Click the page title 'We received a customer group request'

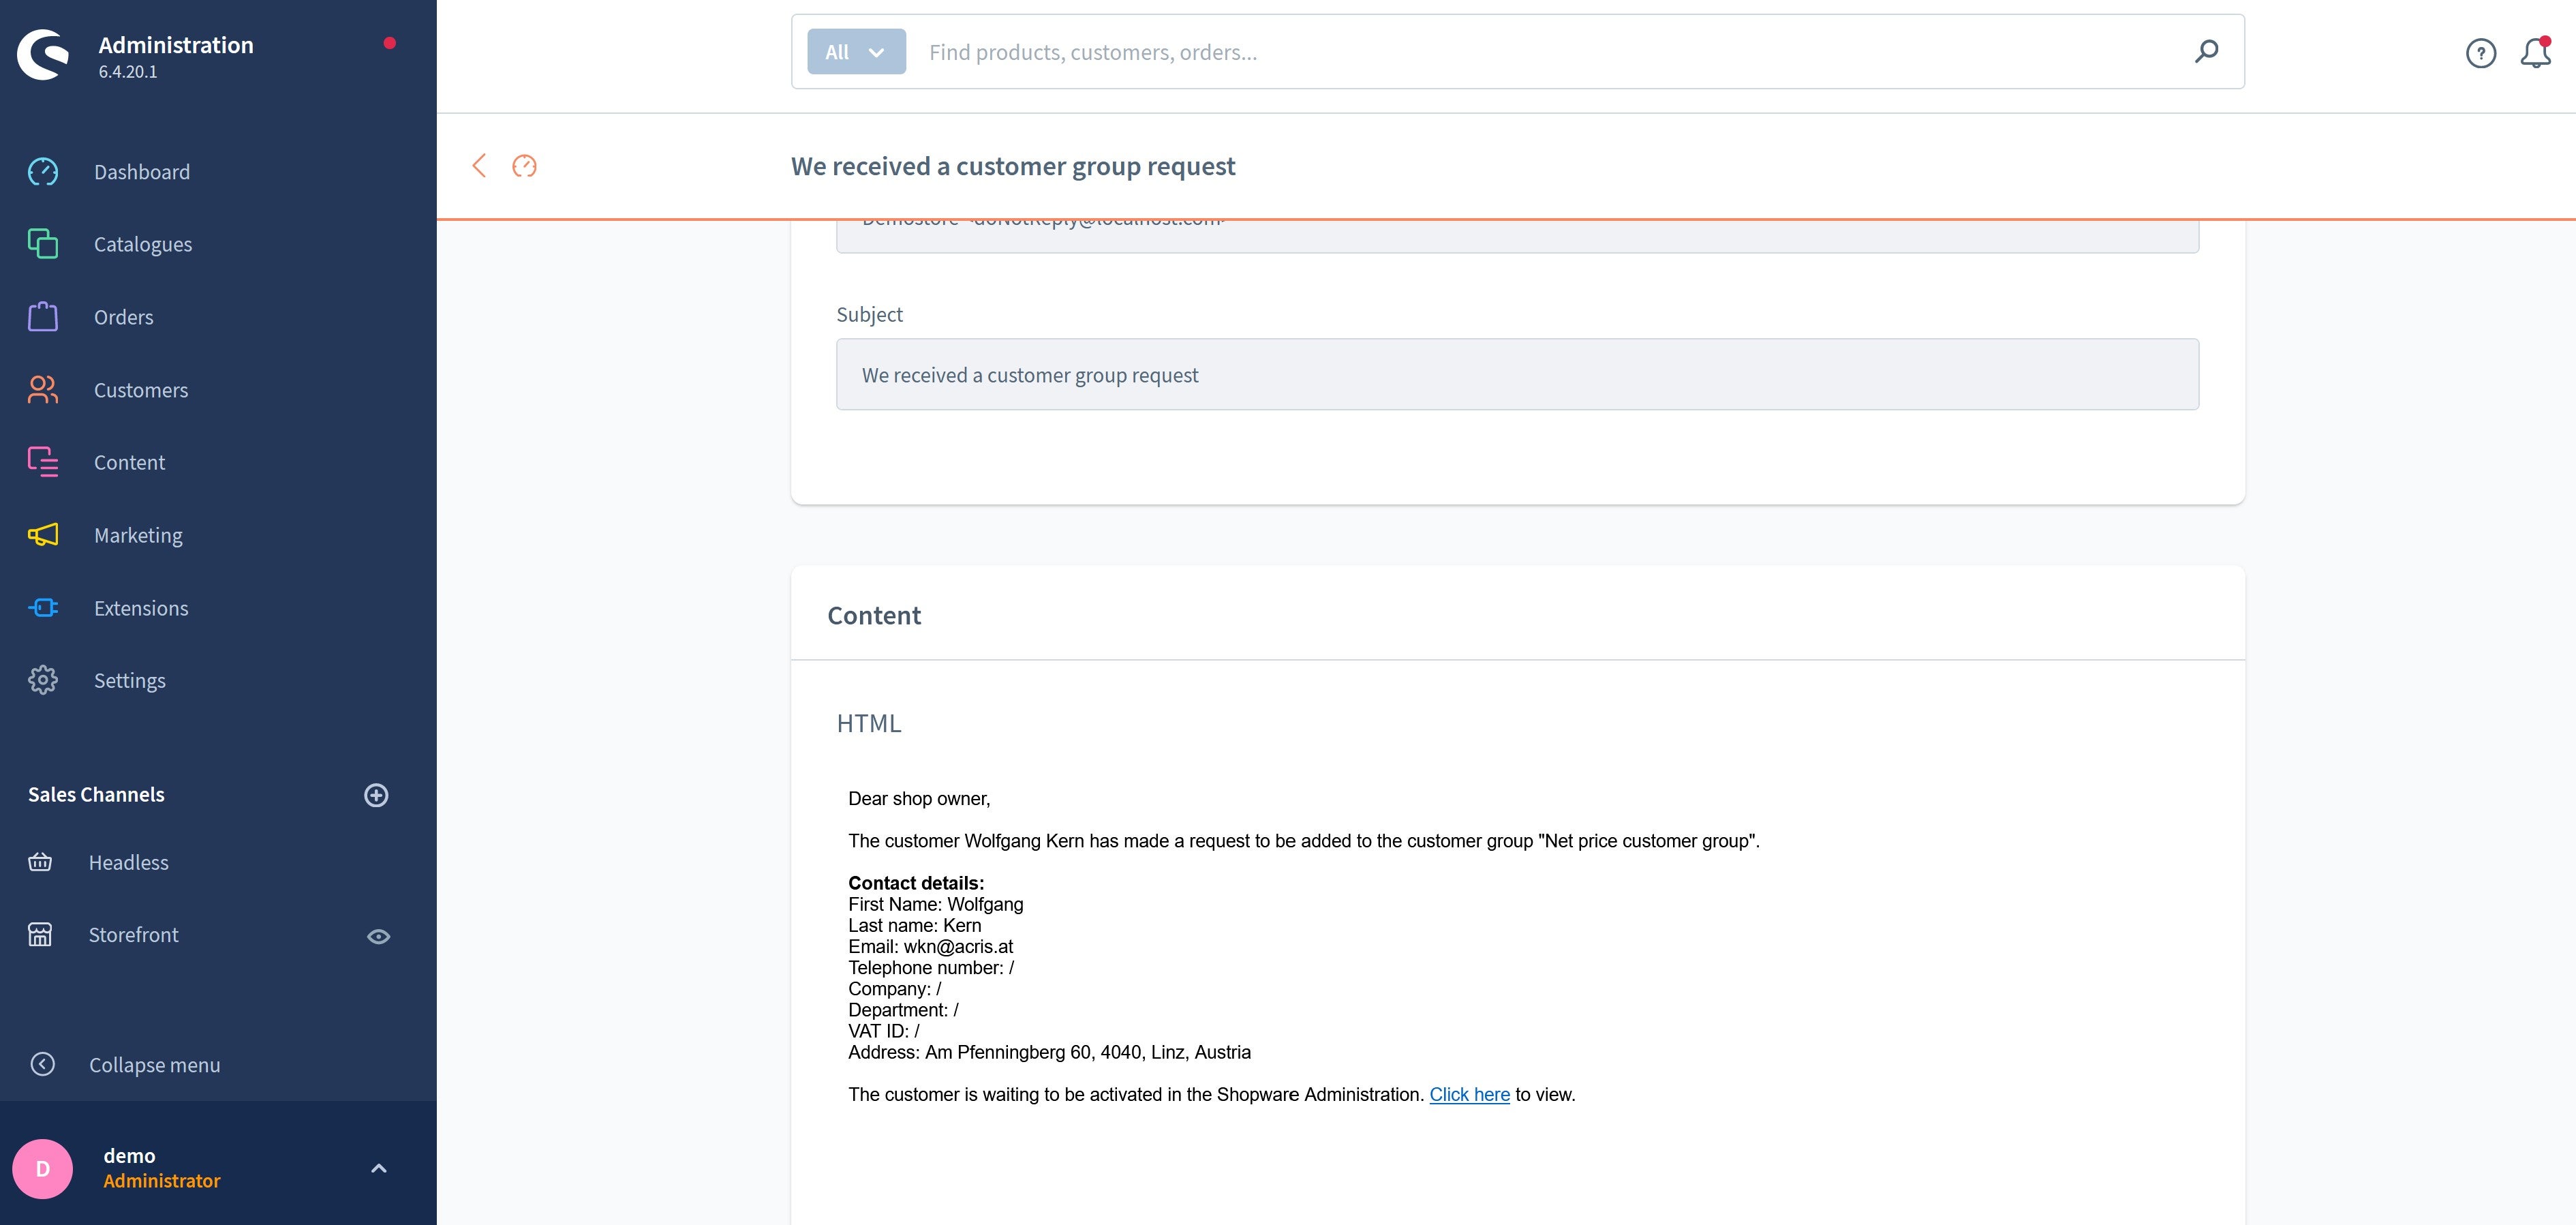(x=1013, y=166)
